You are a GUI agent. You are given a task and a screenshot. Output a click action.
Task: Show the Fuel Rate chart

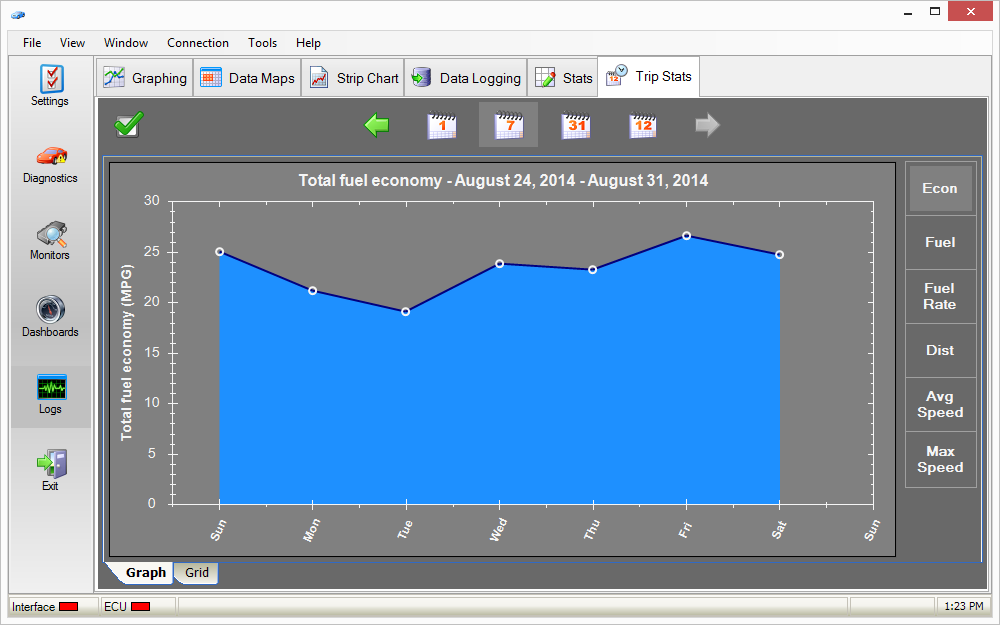point(939,296)
